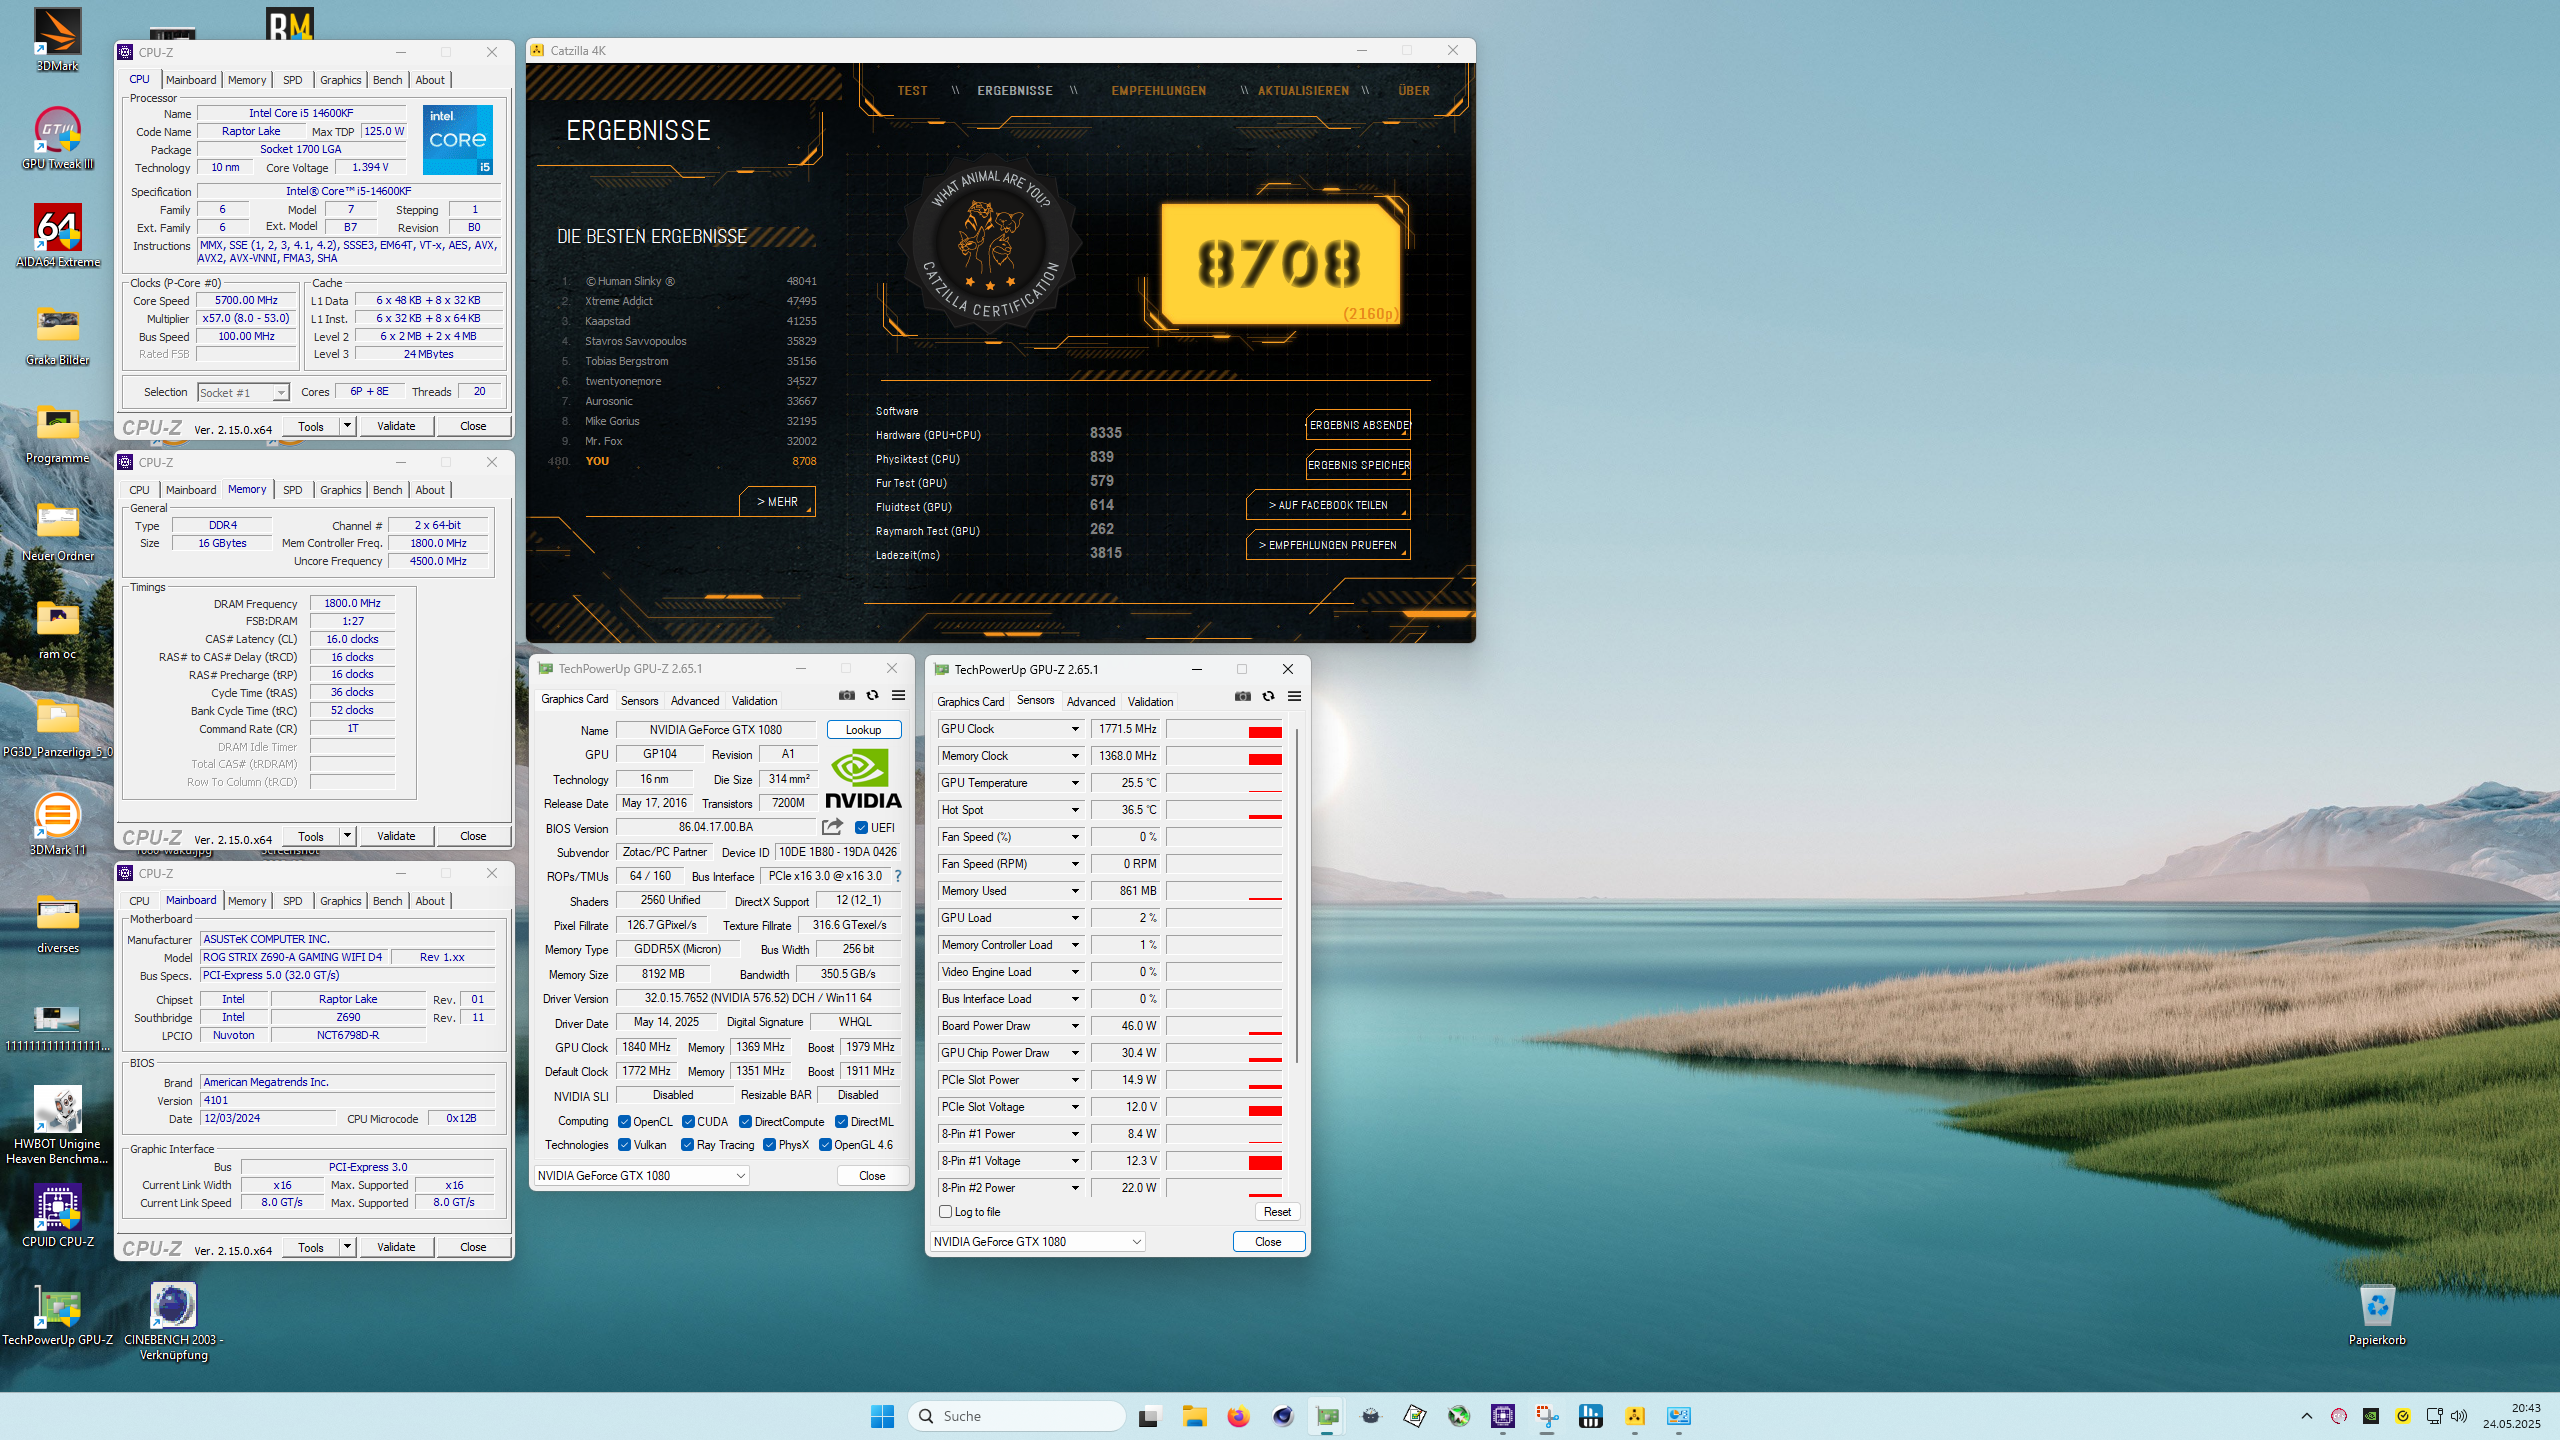Click camera icon in GPU-Z Sensors window
Image resolution: width=2560 pixels, height=1440 pixels.
click(1243, 696)
